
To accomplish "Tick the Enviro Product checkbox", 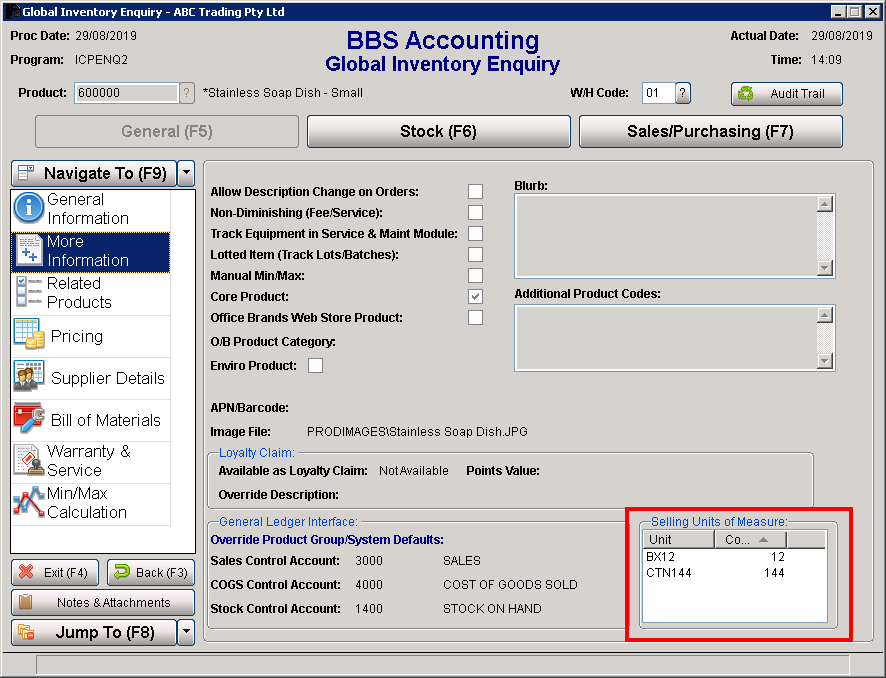I will (315, 366).
